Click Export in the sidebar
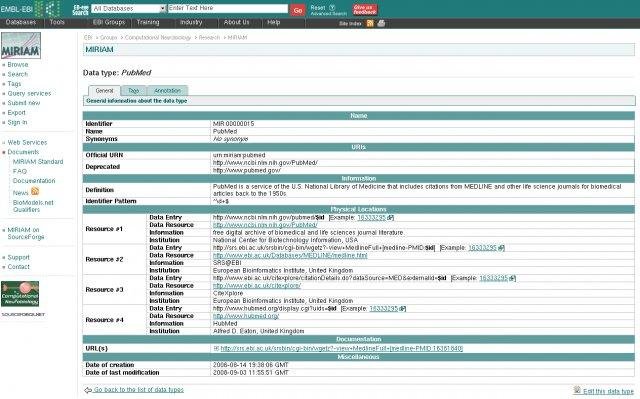This screenshot has width=640, height=399. point(16,113)
